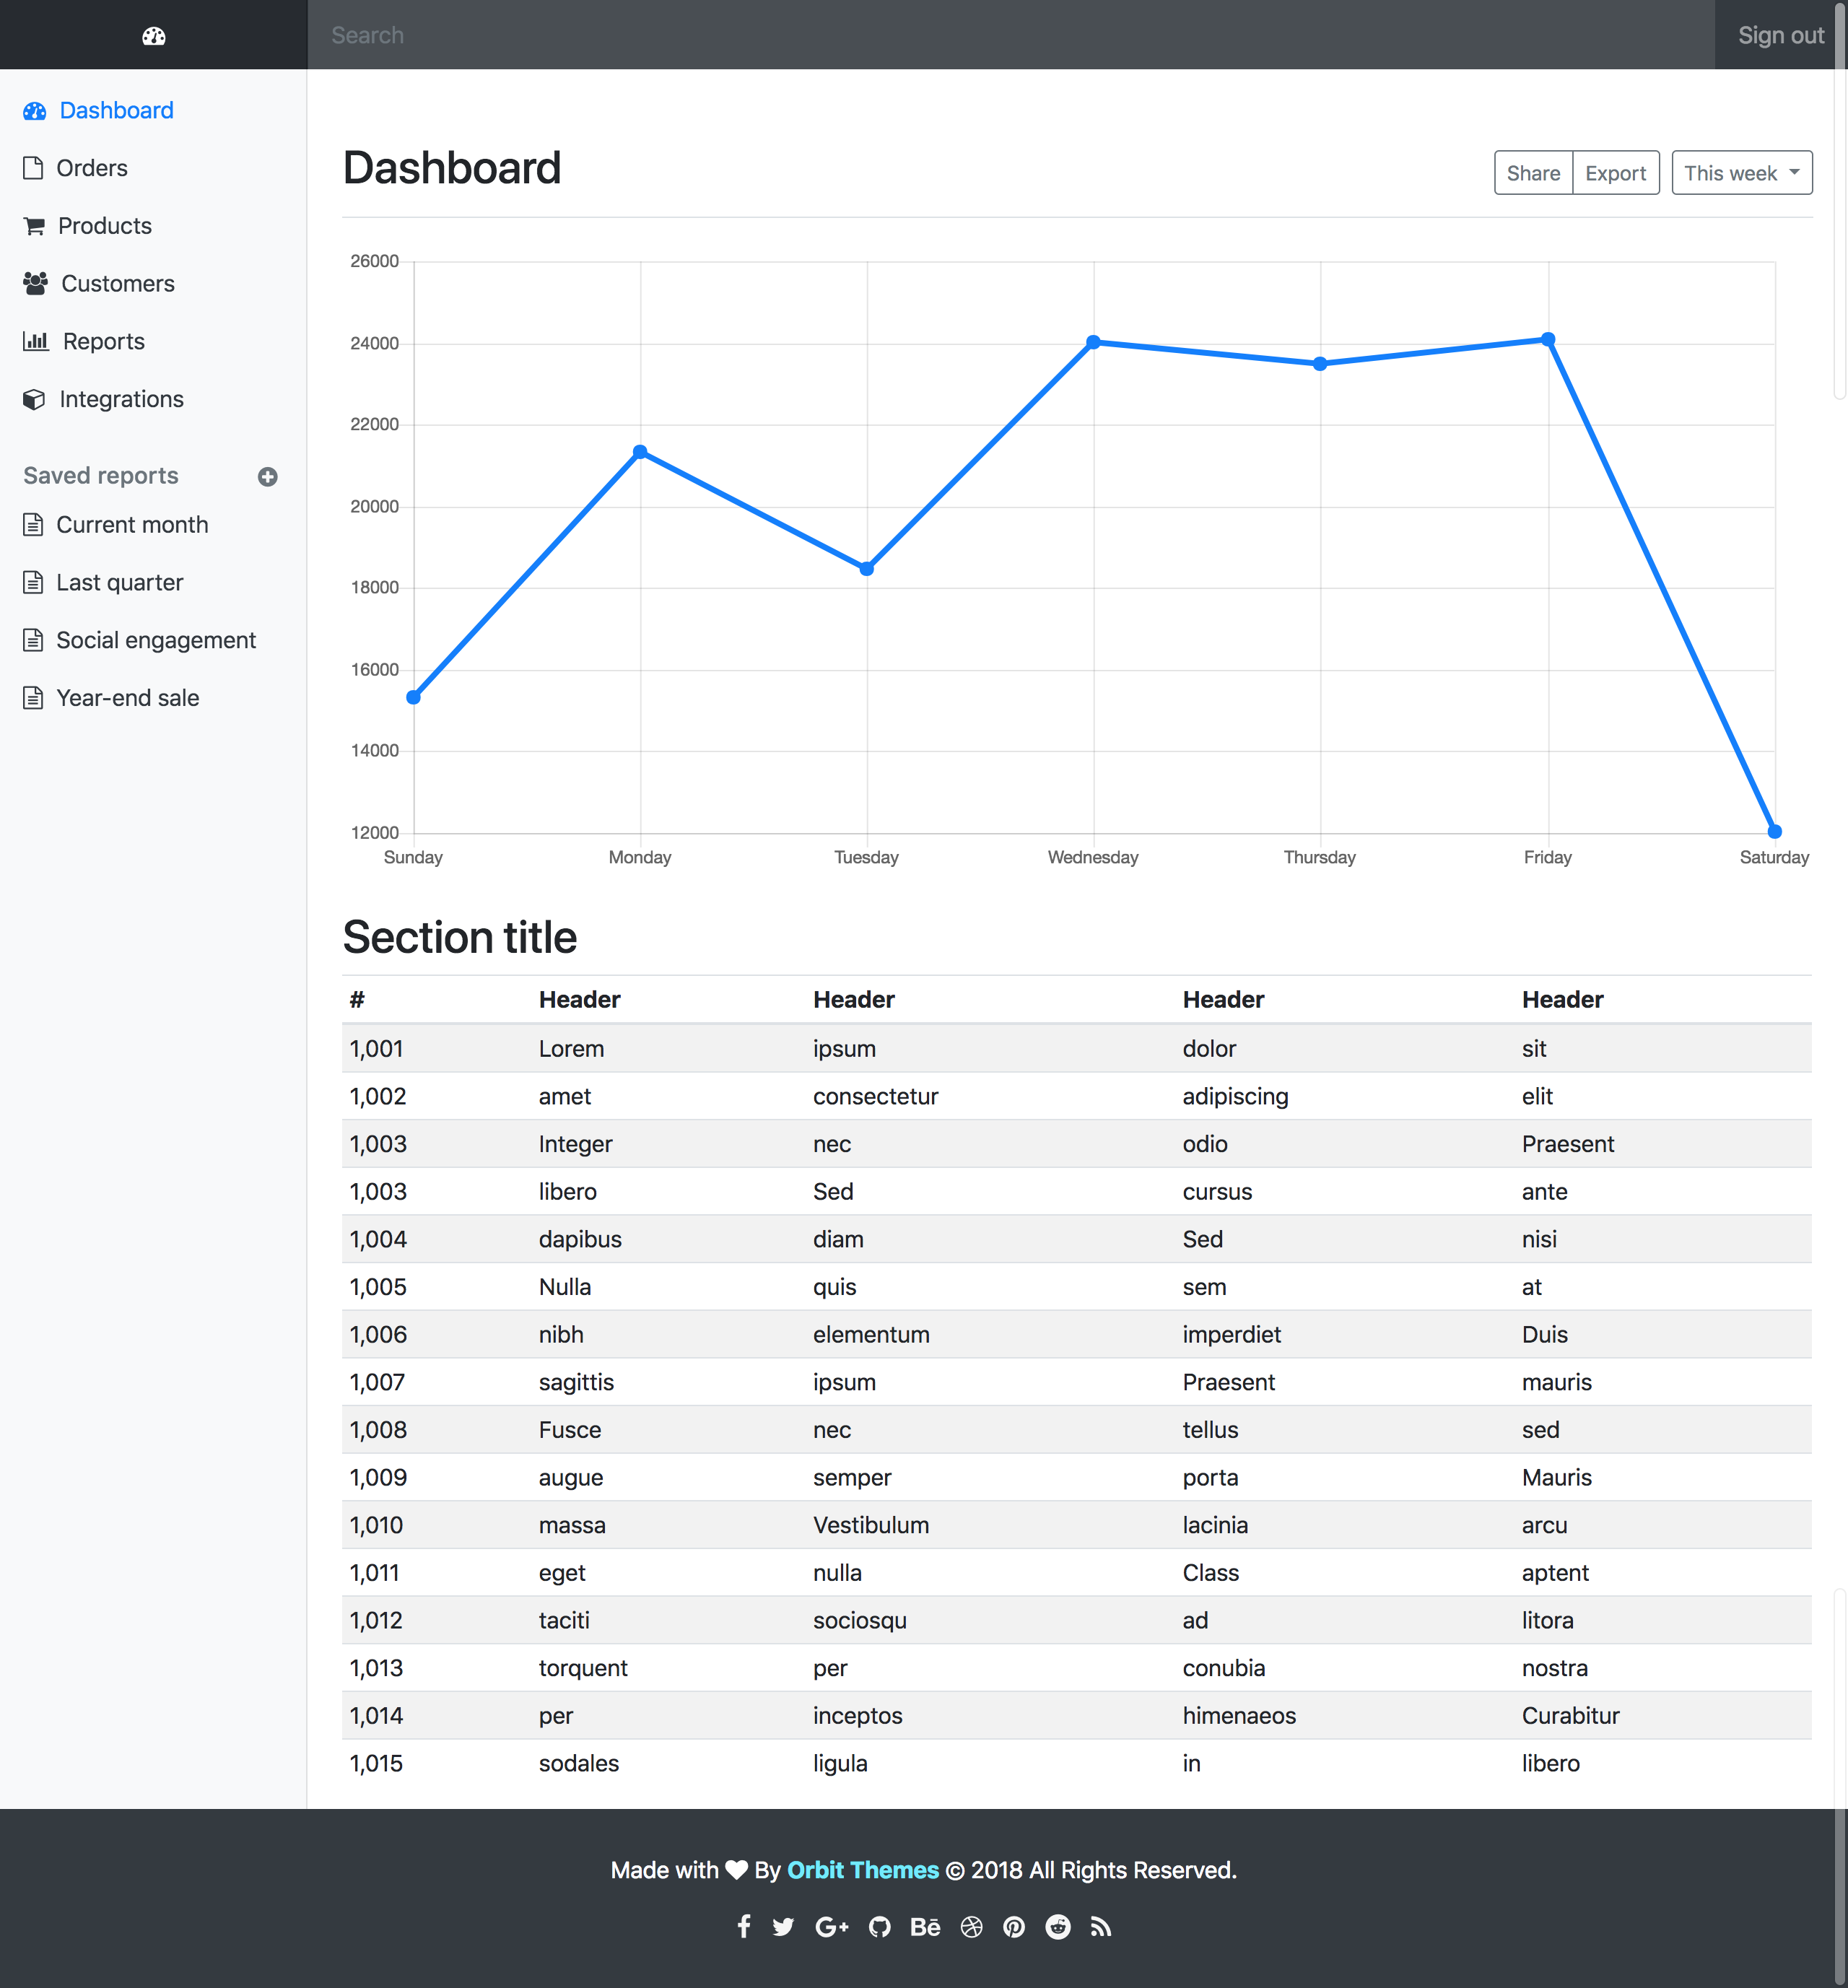Click the plus icon beside Saved reports
Viewport: 1848px width, 1988px height.
pyautogui.click(x=267, y=477)
